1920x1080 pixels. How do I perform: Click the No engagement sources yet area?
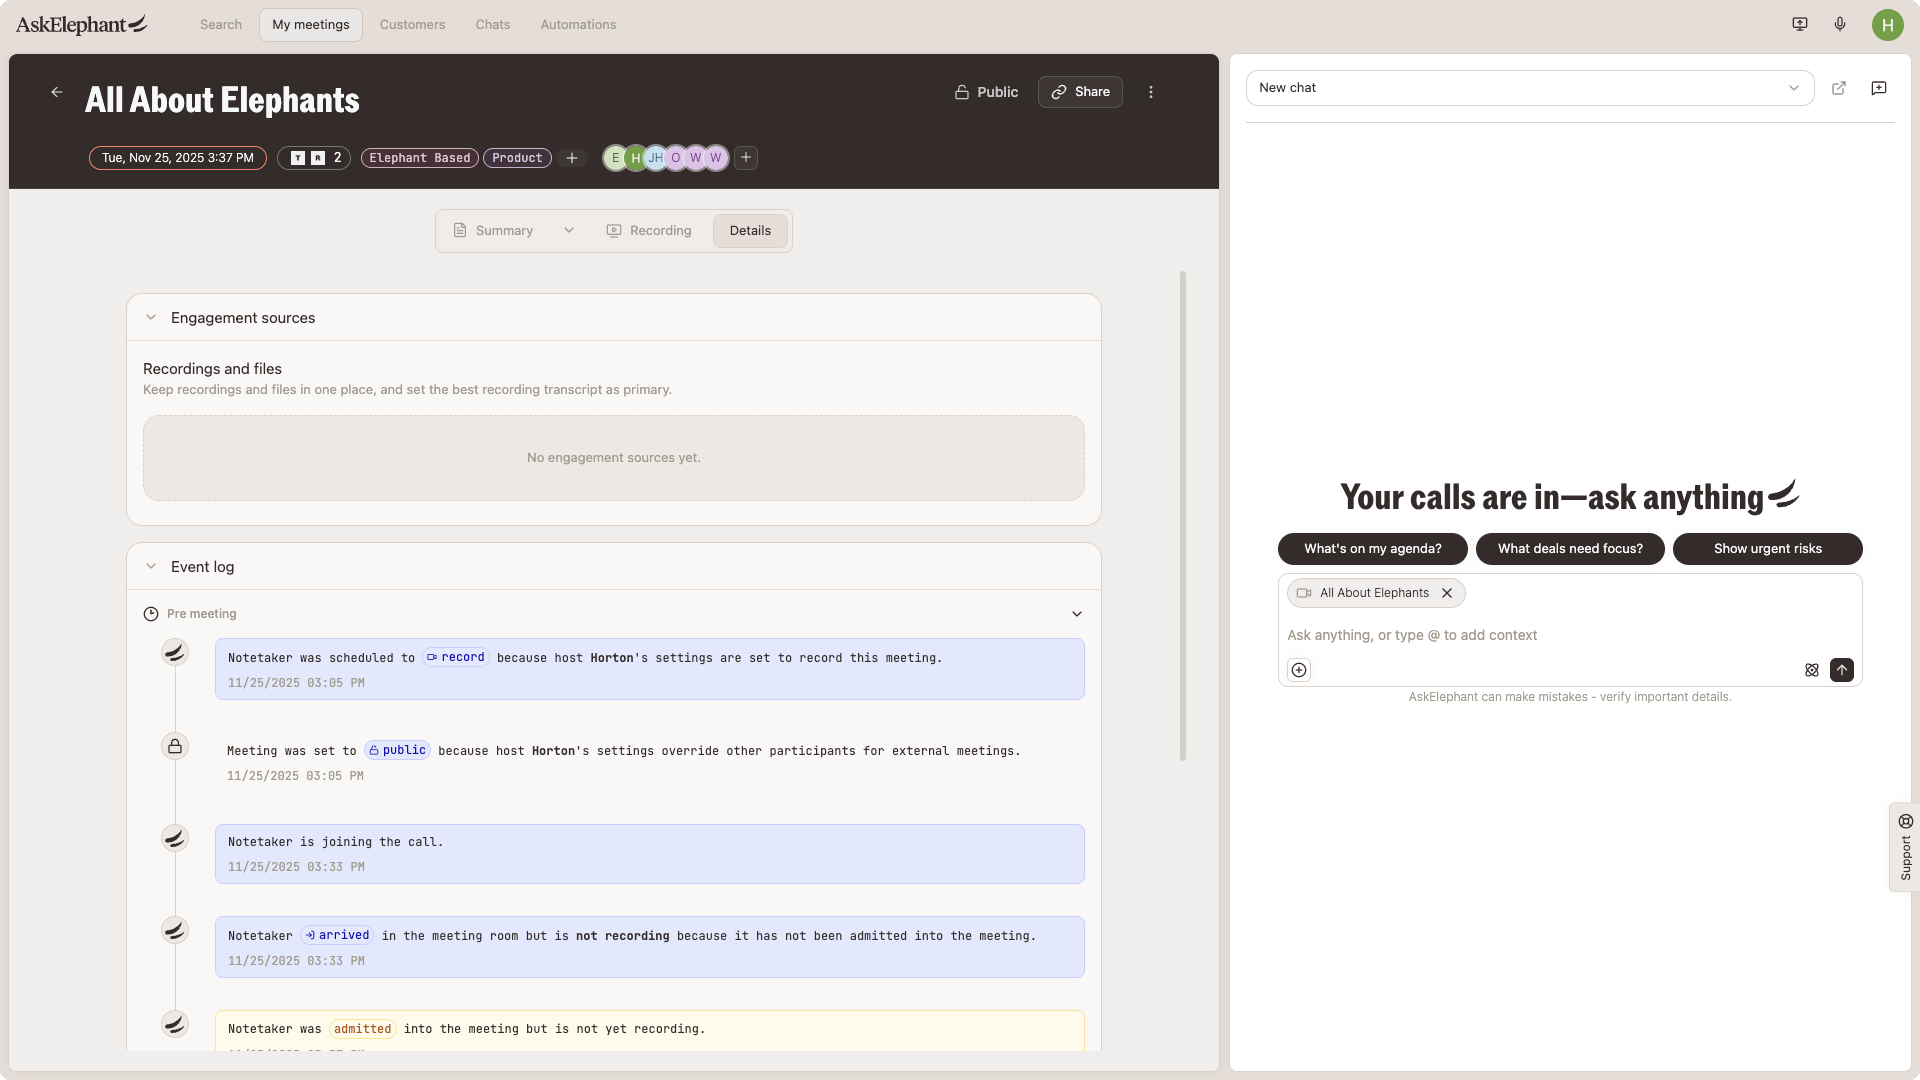pos(614,458)
